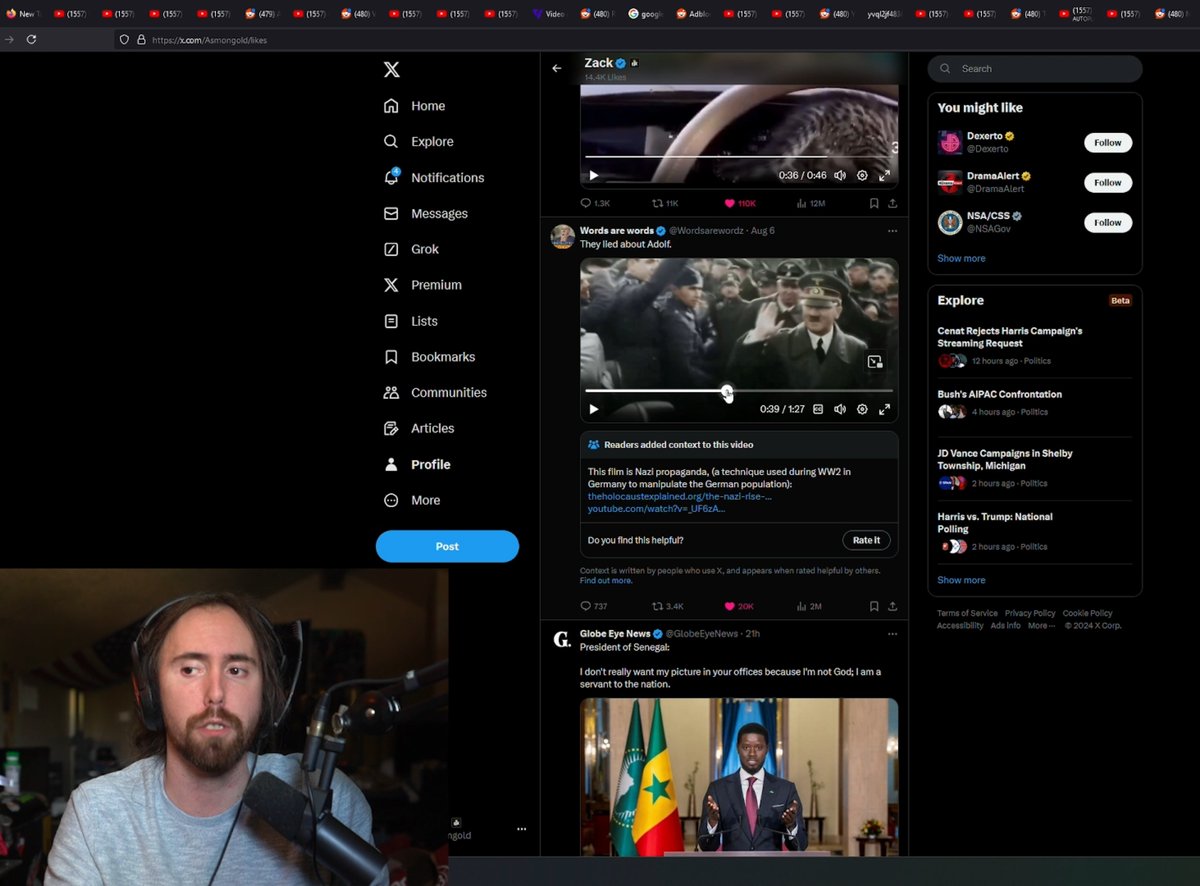
Task: Open Explore in the sidebar
Action: pos(419,142)
